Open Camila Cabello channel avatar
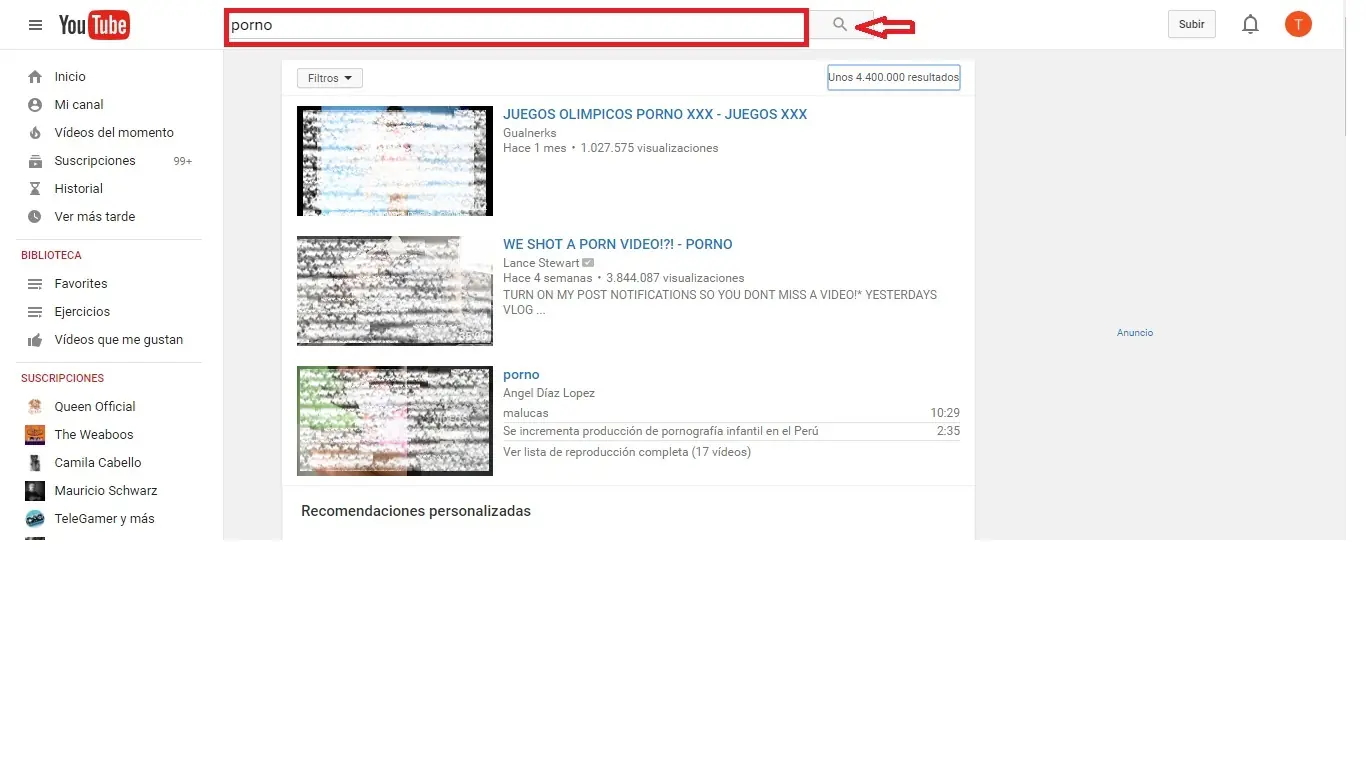Screen dimensions: 1366x768 click(x=35, y=463)
